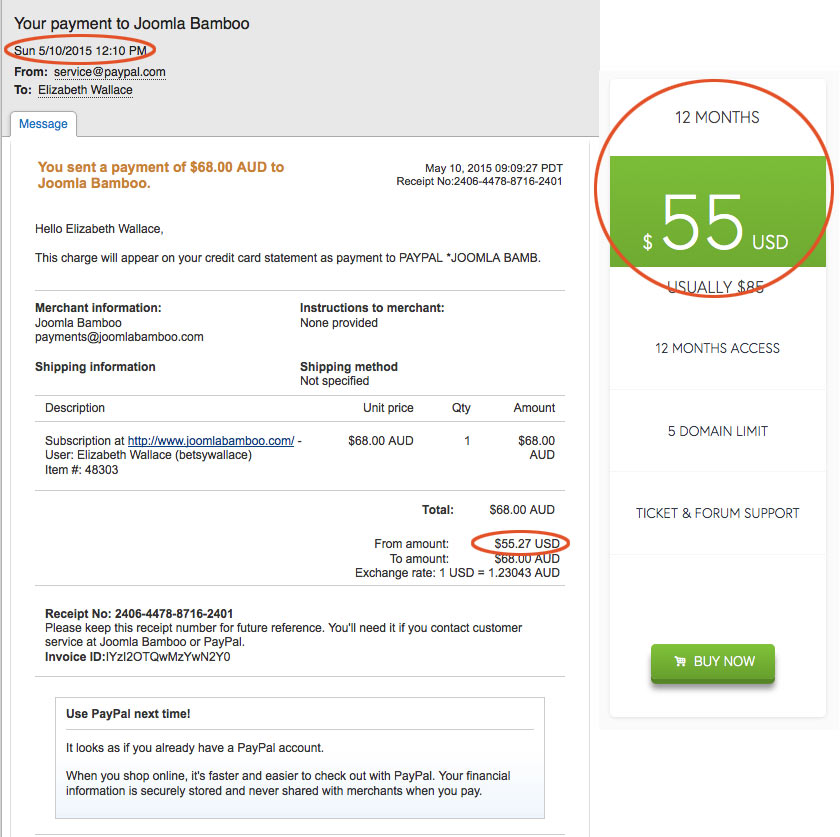This screenshot has height=837, width=840.
Task: Click the 'Please keep this receipt number' notice
Action: [283, 634]
